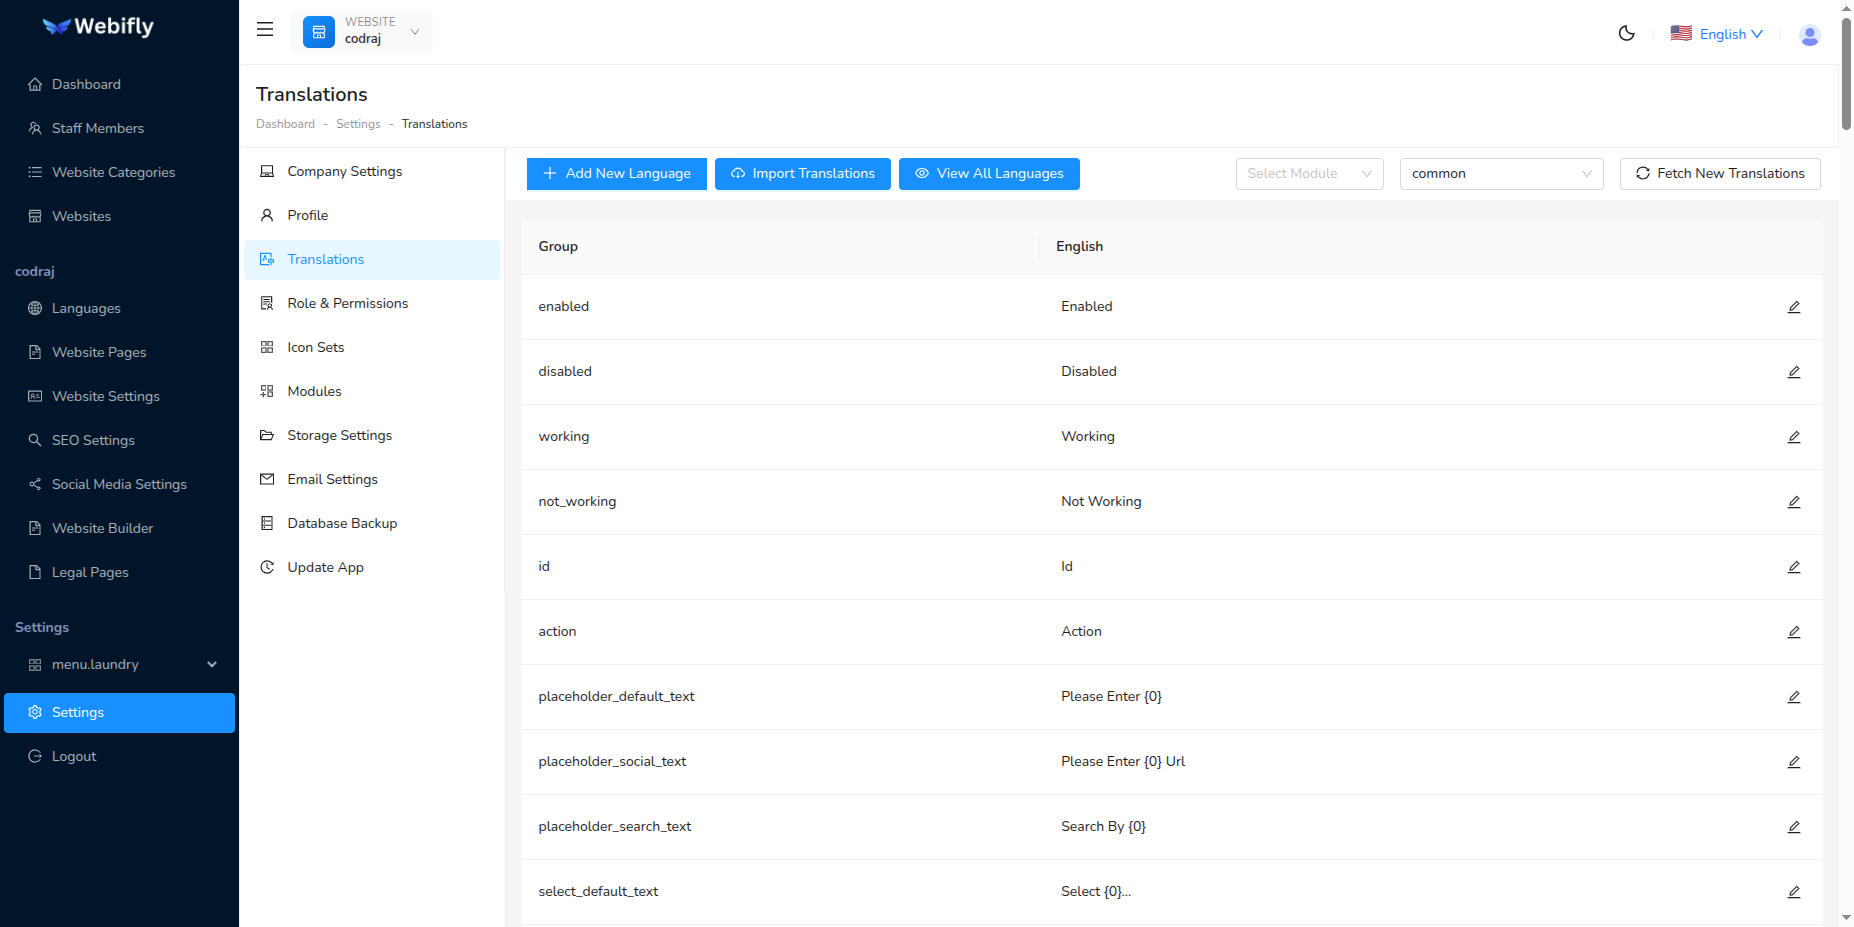This screenshot has height=927, width=1854.
Task: Open the English language dropdown
Action: pyautogui.click(x=1717, y=34)
